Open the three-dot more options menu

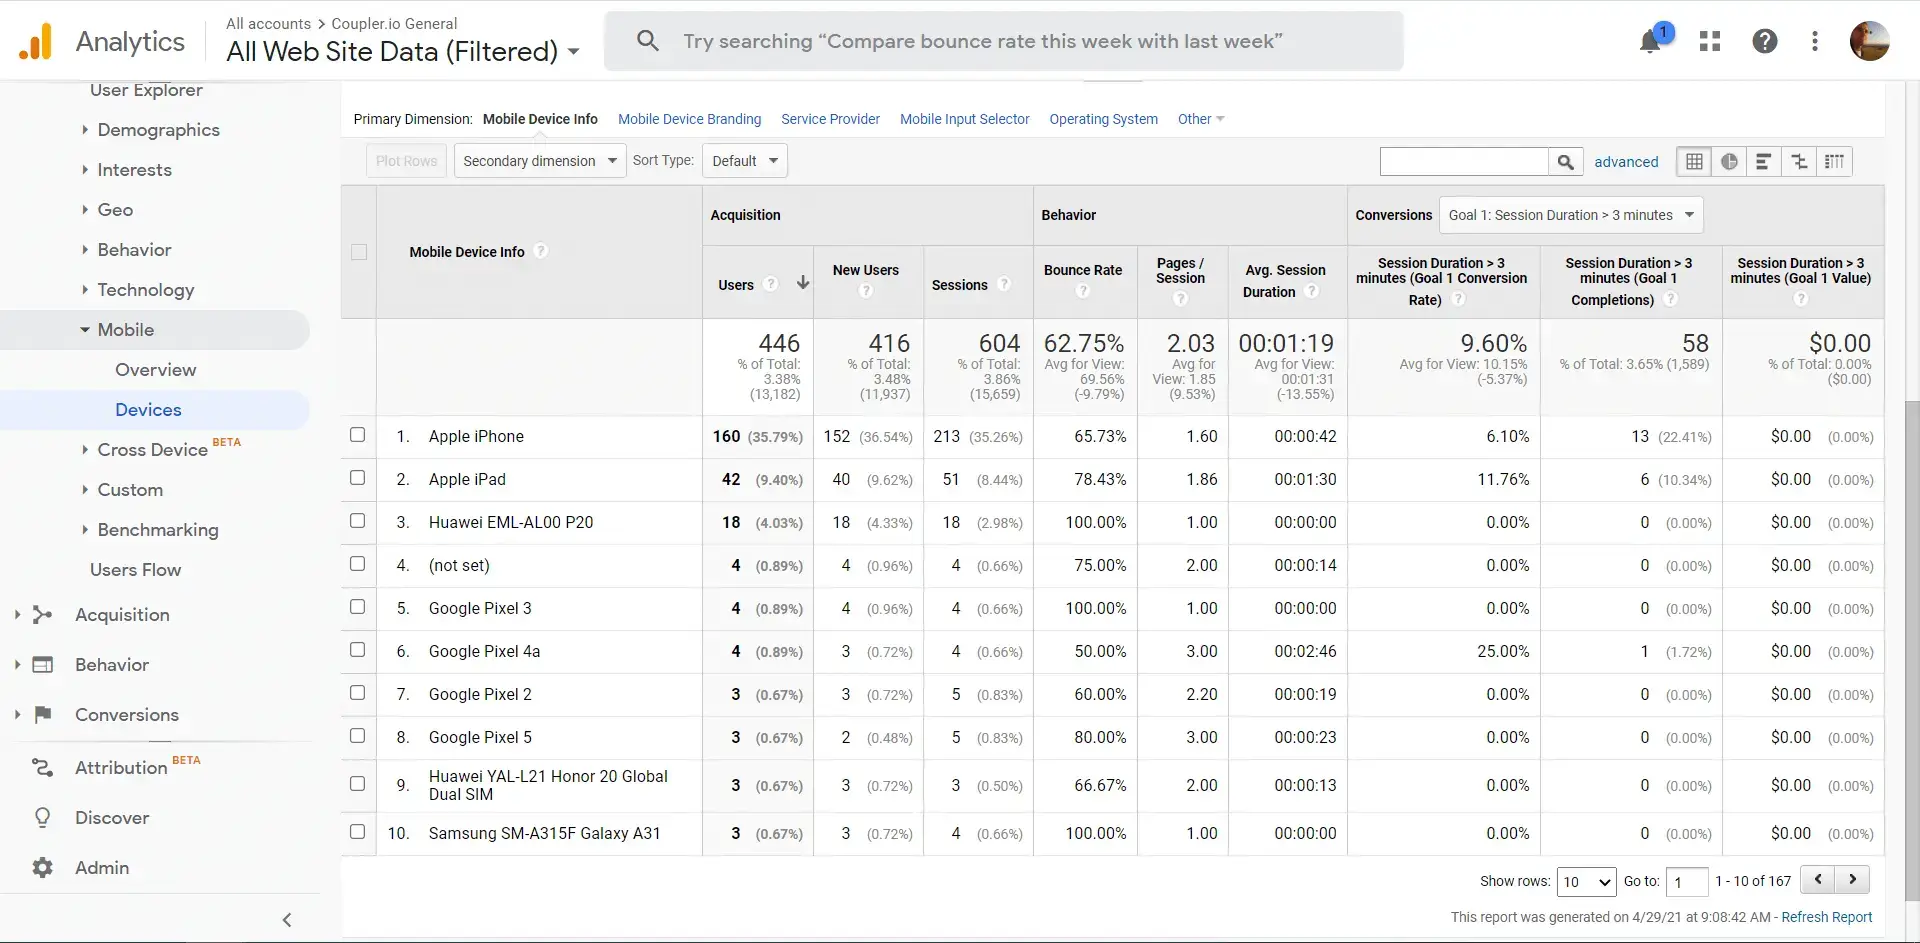pos(1815,41)
